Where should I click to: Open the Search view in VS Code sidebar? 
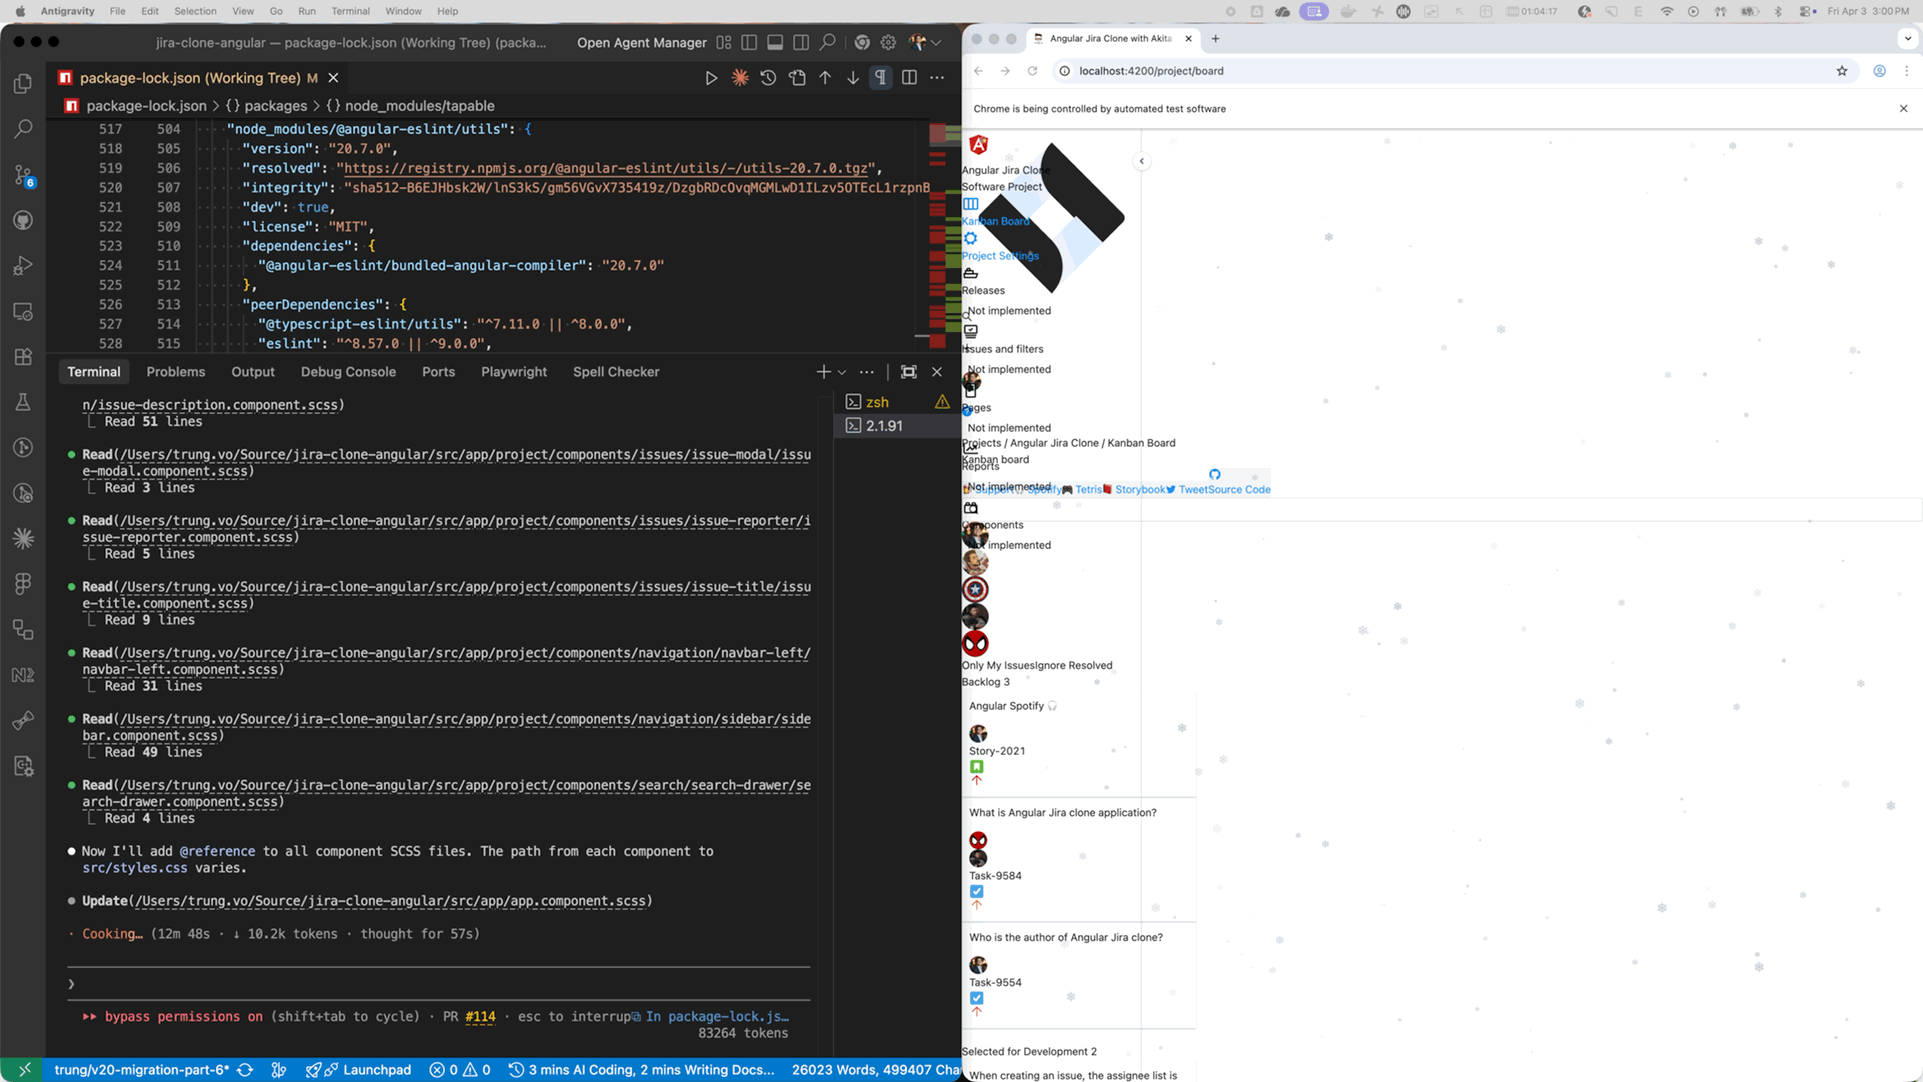coord(22,128)
